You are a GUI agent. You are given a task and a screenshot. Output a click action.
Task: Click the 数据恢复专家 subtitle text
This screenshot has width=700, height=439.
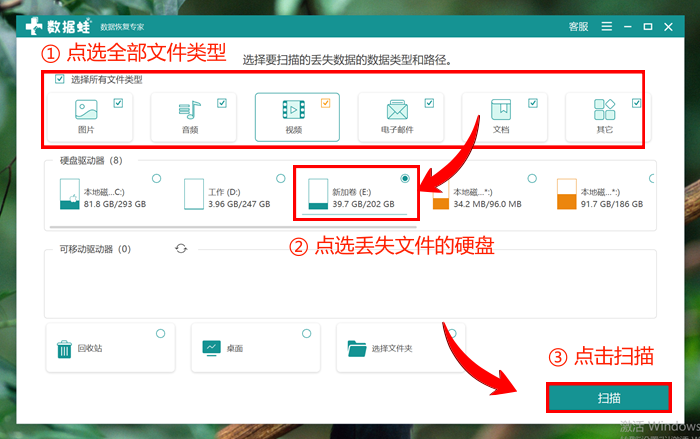tap(122, 27)
